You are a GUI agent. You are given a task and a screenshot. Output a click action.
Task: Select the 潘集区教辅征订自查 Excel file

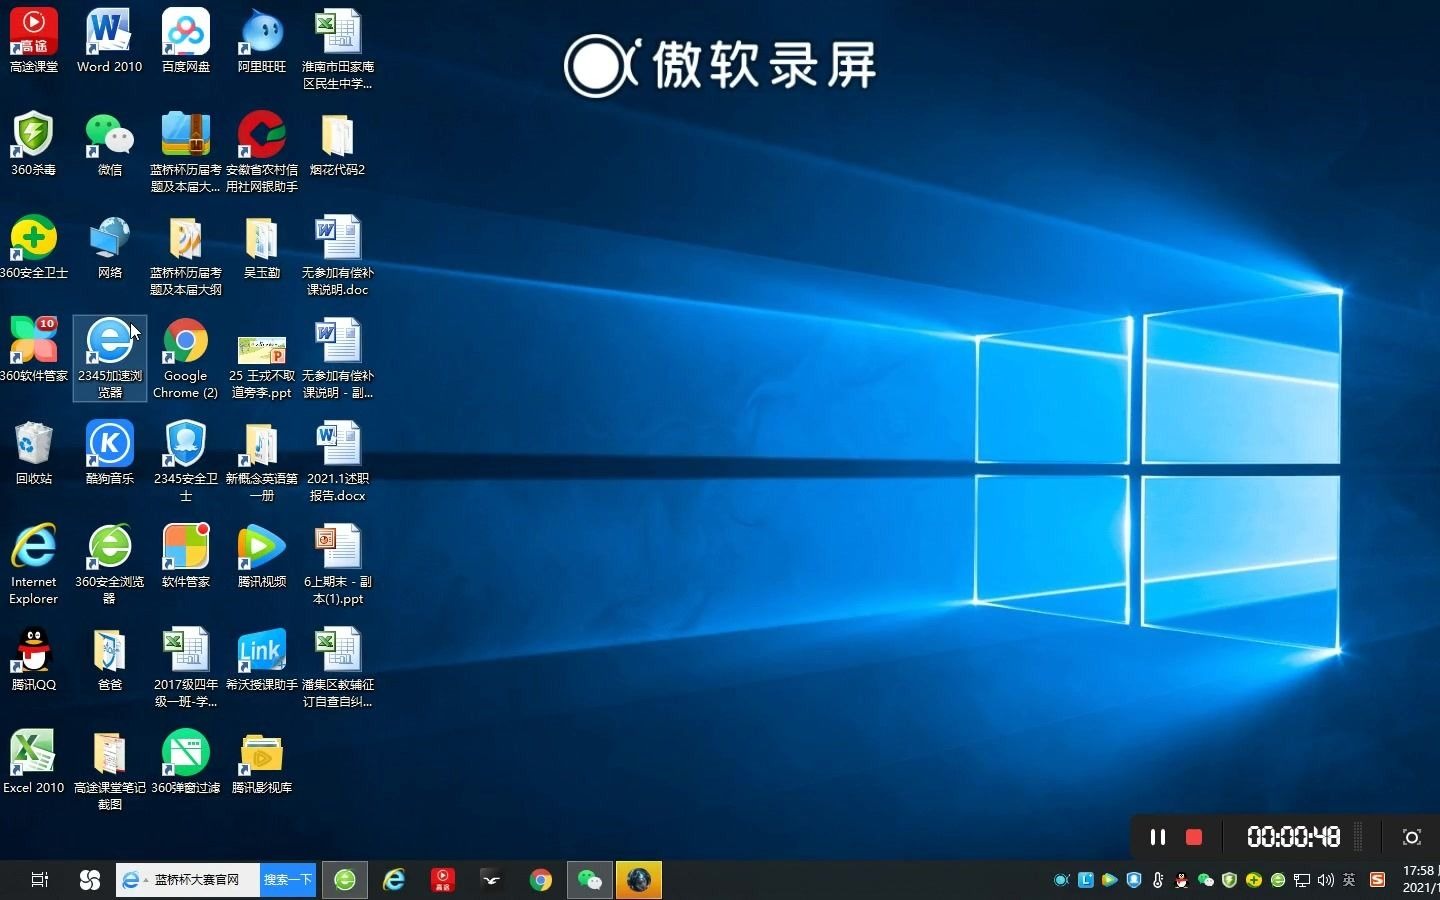tap(338, 667)
